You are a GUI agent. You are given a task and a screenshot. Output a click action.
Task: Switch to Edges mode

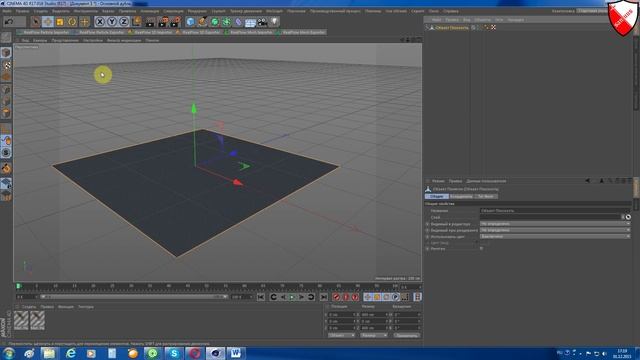click(x=6, y=101)
